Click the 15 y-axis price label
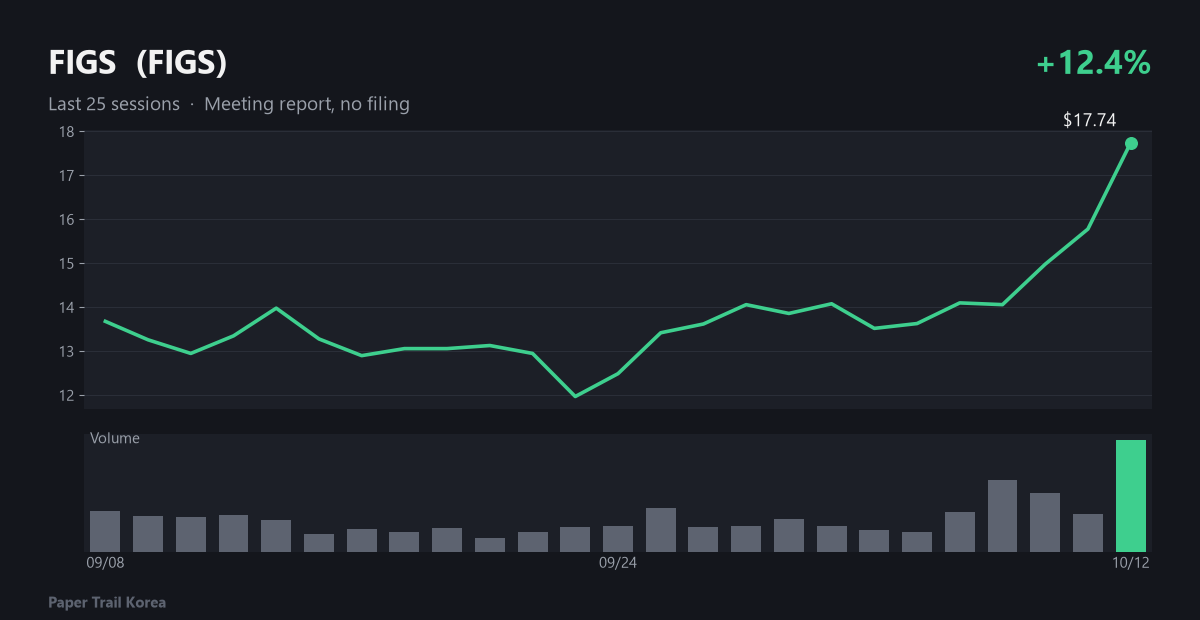The height and width of the screenshot is (620, 1200). [66, 264]
